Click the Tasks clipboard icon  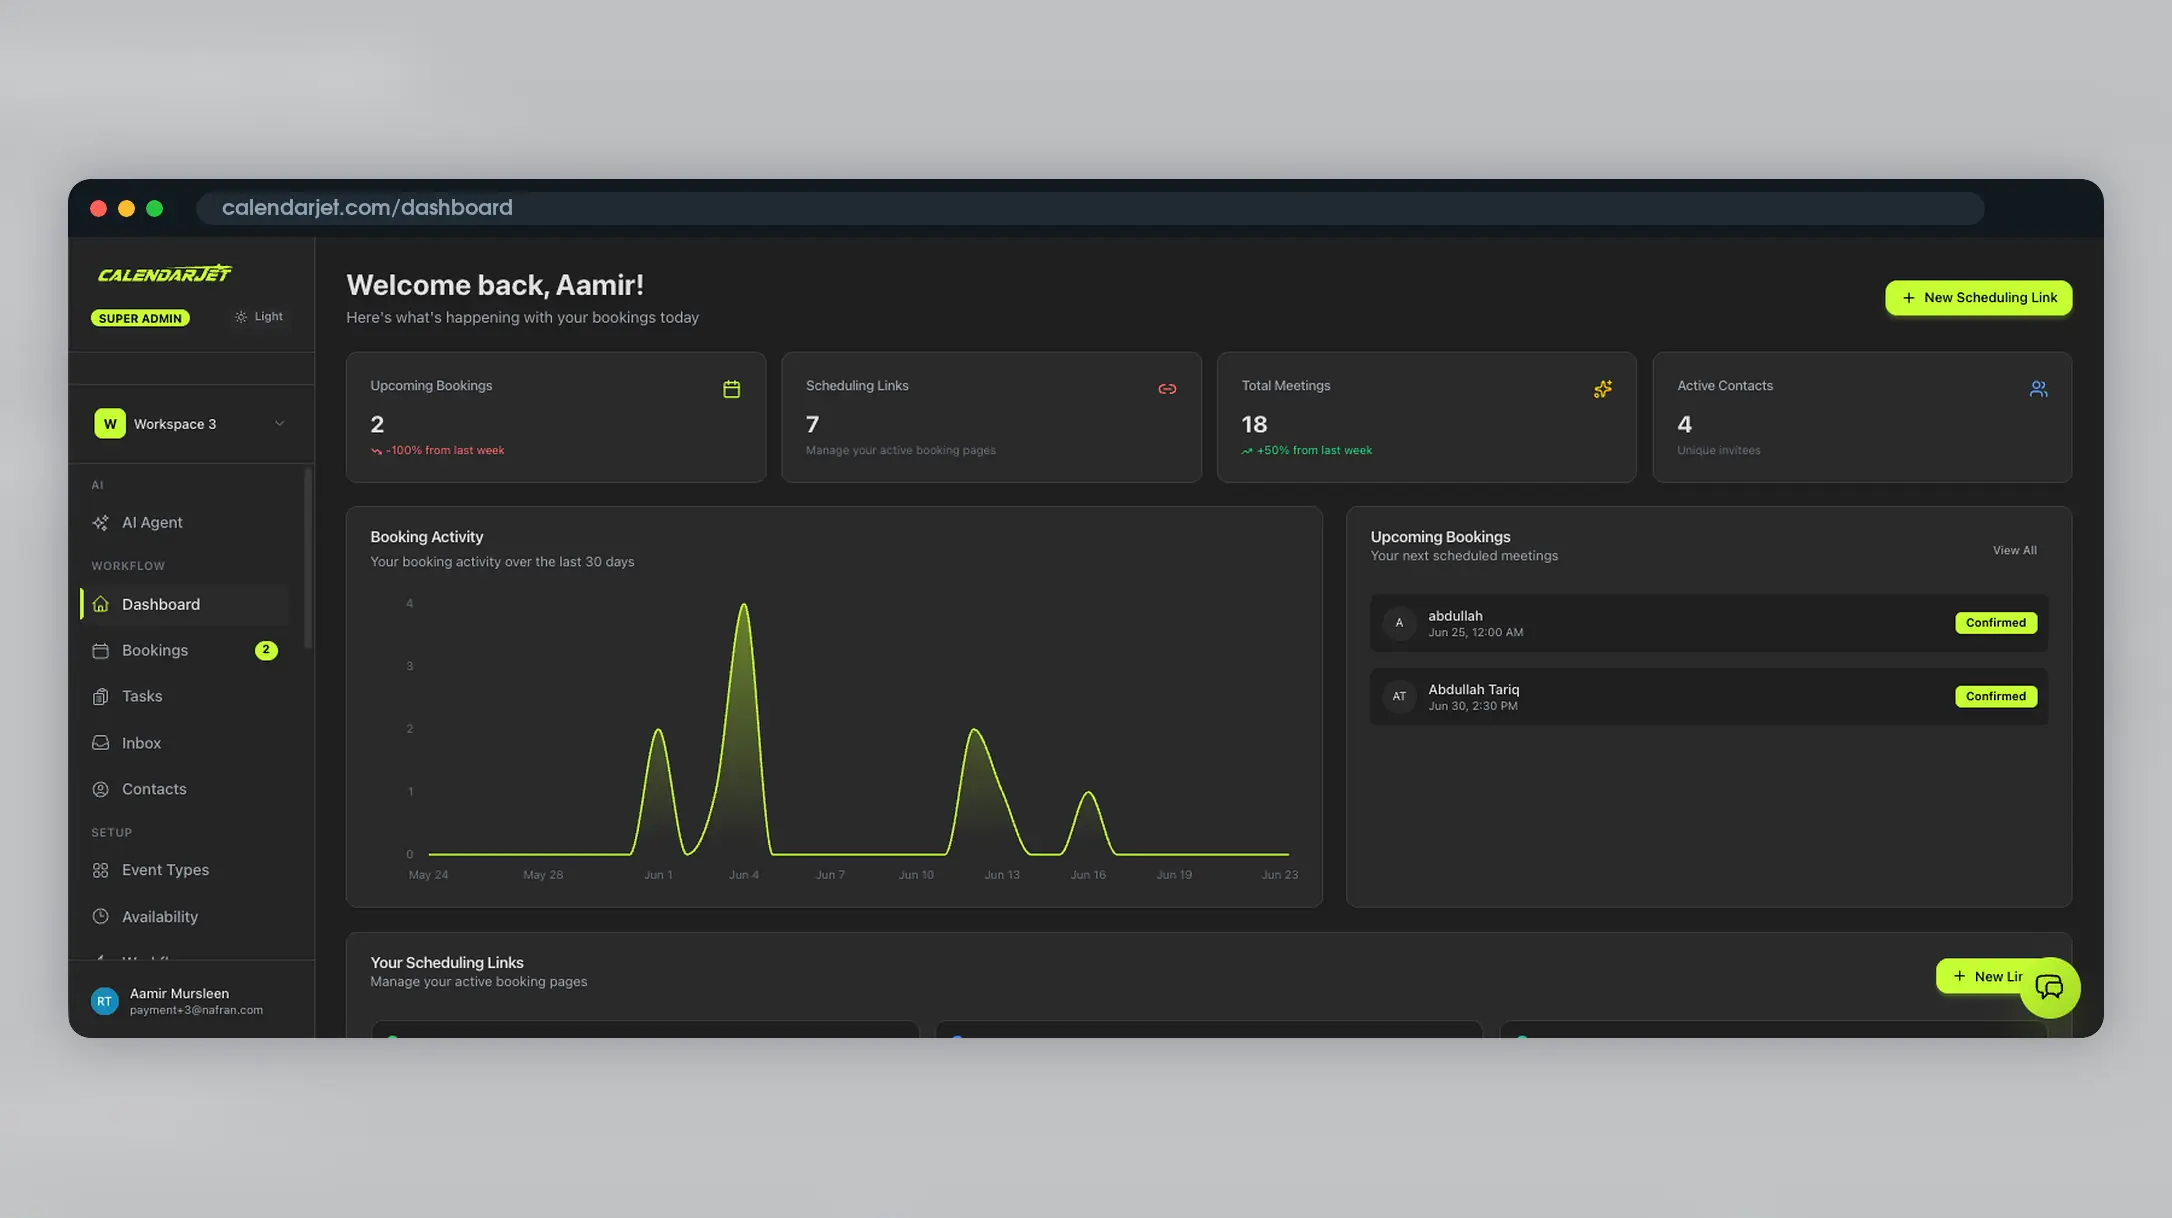[x=100, y=696]
